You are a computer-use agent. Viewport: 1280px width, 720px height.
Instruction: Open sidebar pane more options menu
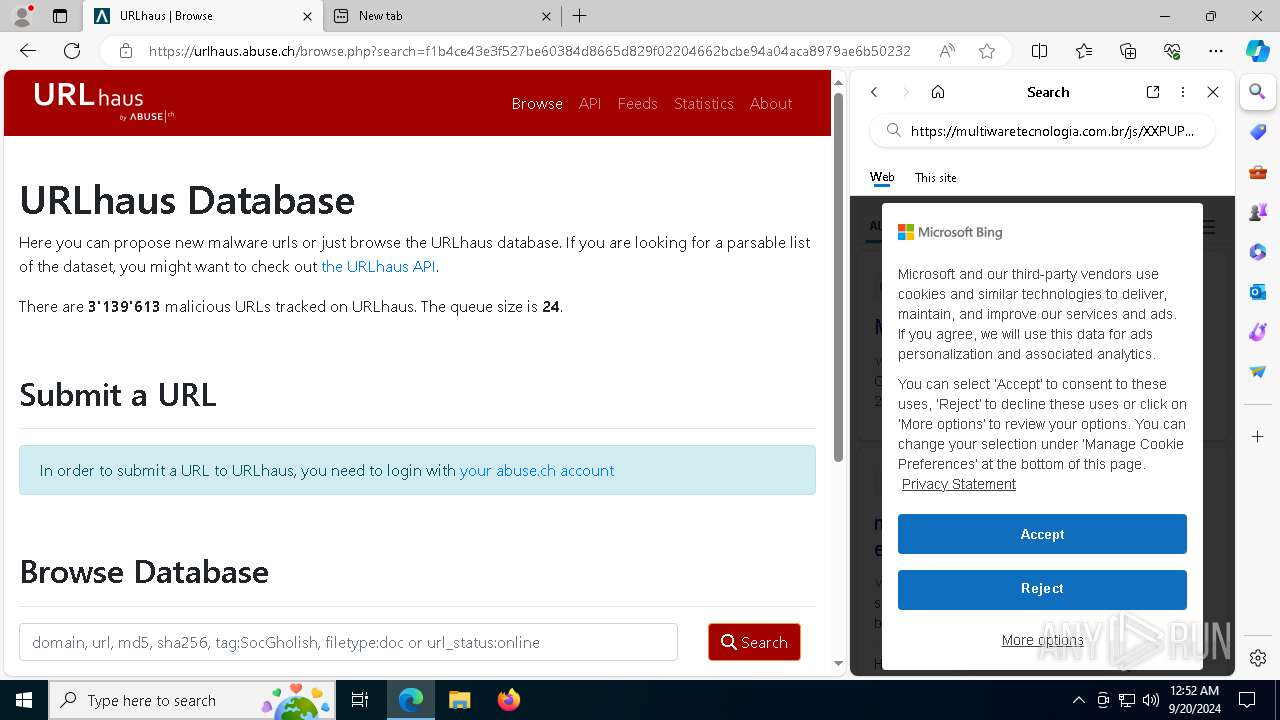[x=1183, y=92]
